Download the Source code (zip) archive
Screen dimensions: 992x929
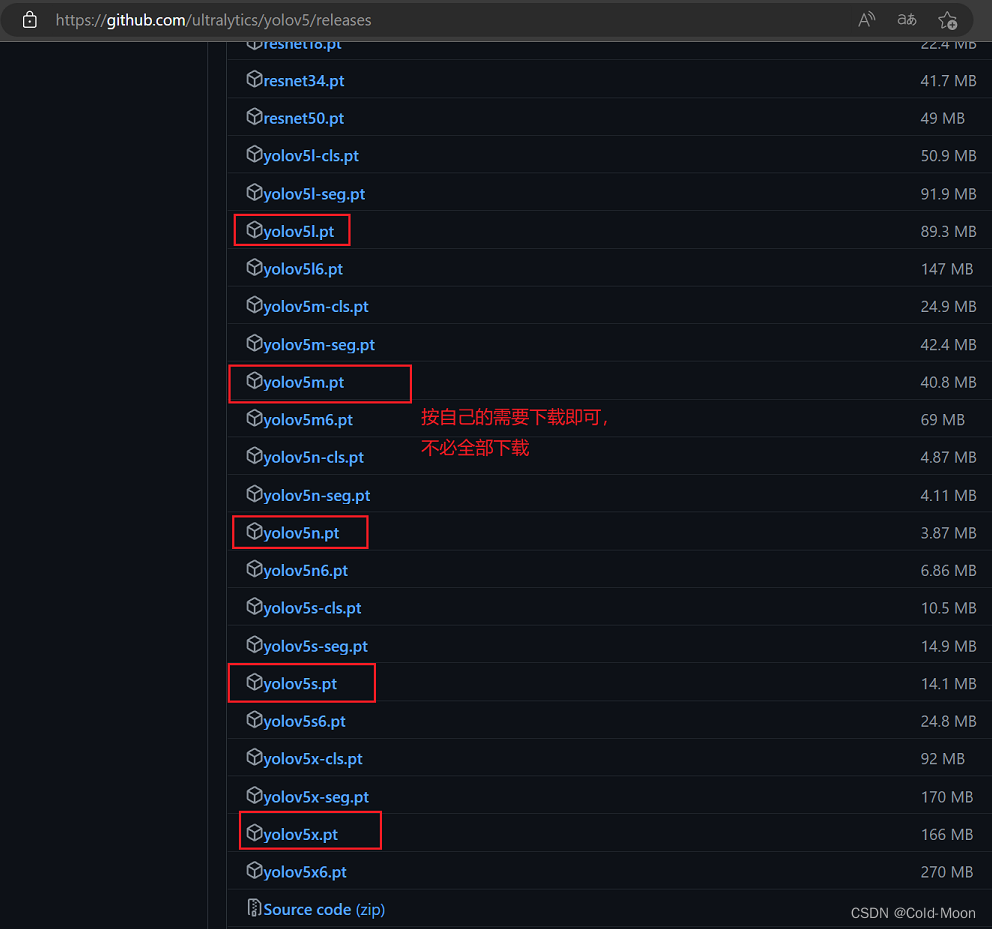(324, 909)
